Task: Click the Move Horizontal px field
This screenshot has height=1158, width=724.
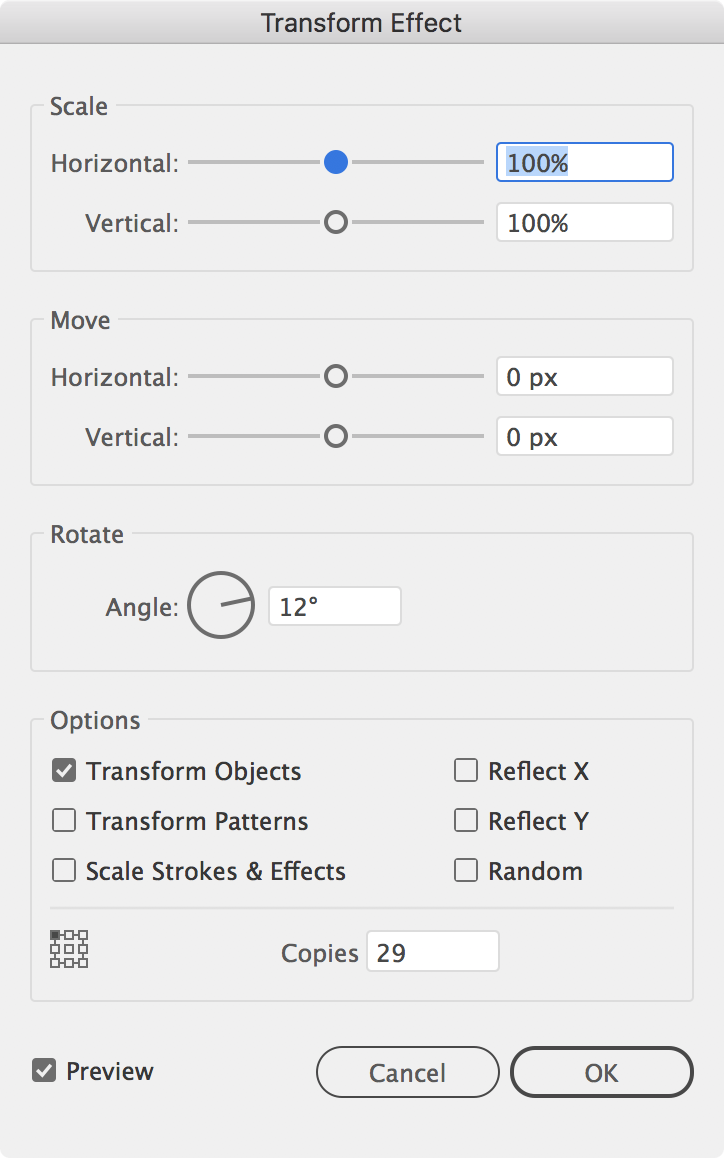Action: click(584, 376)
